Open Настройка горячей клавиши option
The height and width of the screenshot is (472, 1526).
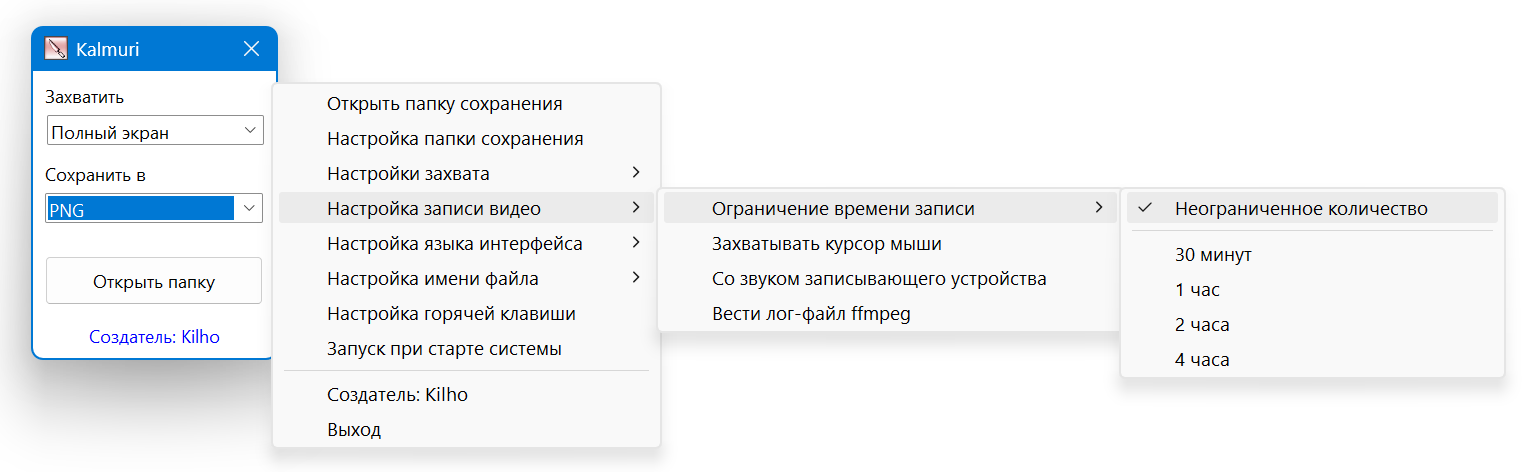coord(451,314)
